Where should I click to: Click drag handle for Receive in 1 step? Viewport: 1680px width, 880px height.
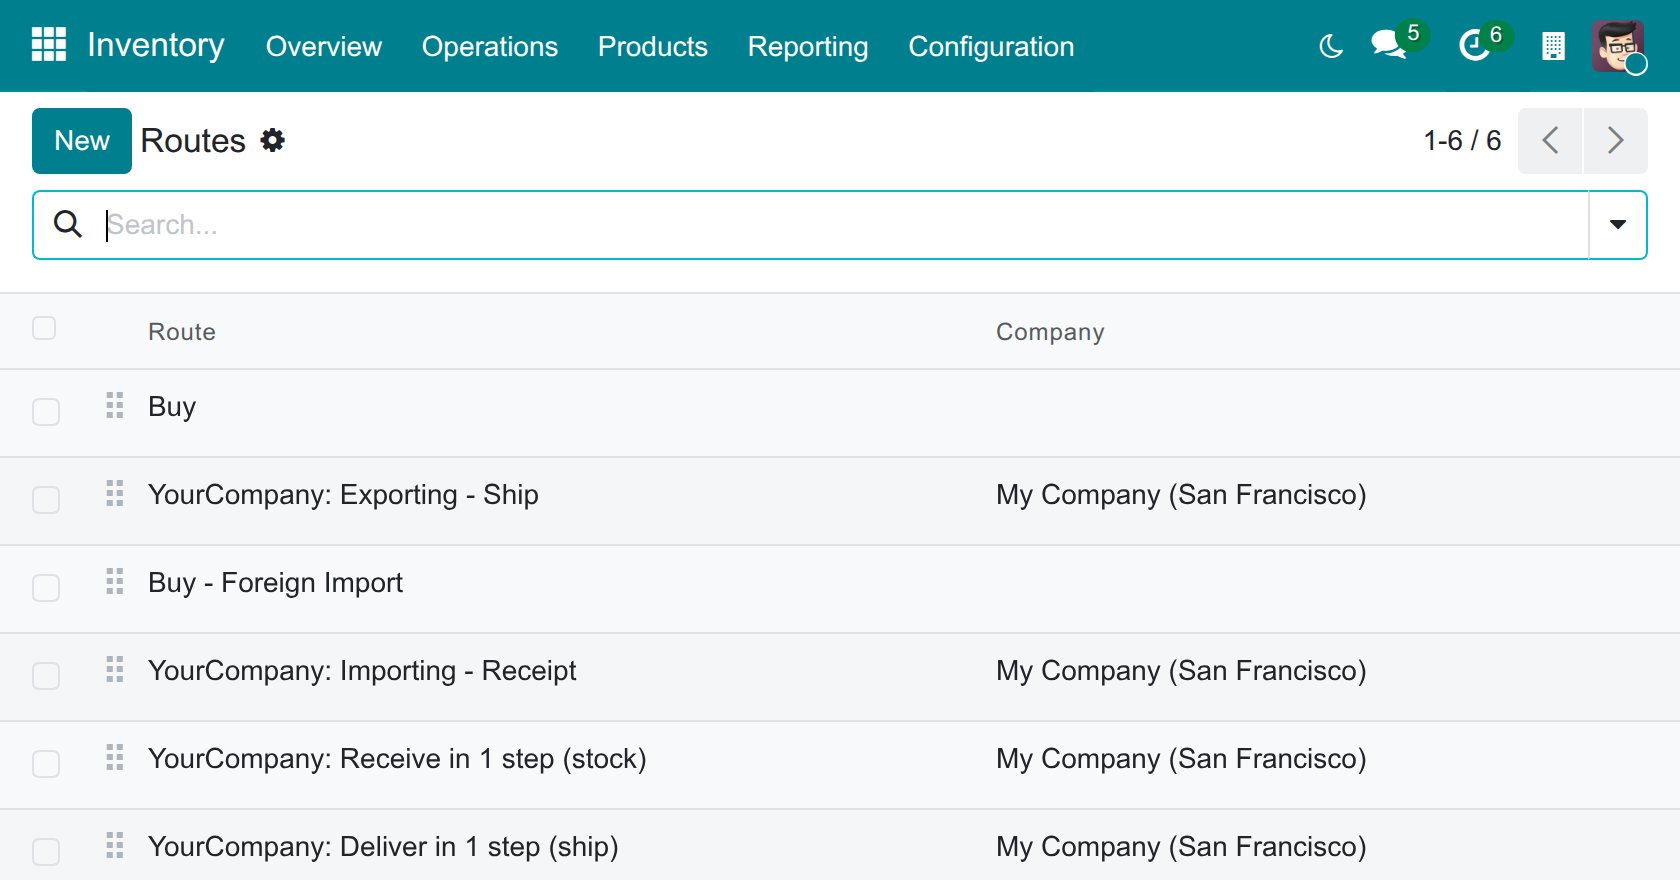(x=115, y=757)
